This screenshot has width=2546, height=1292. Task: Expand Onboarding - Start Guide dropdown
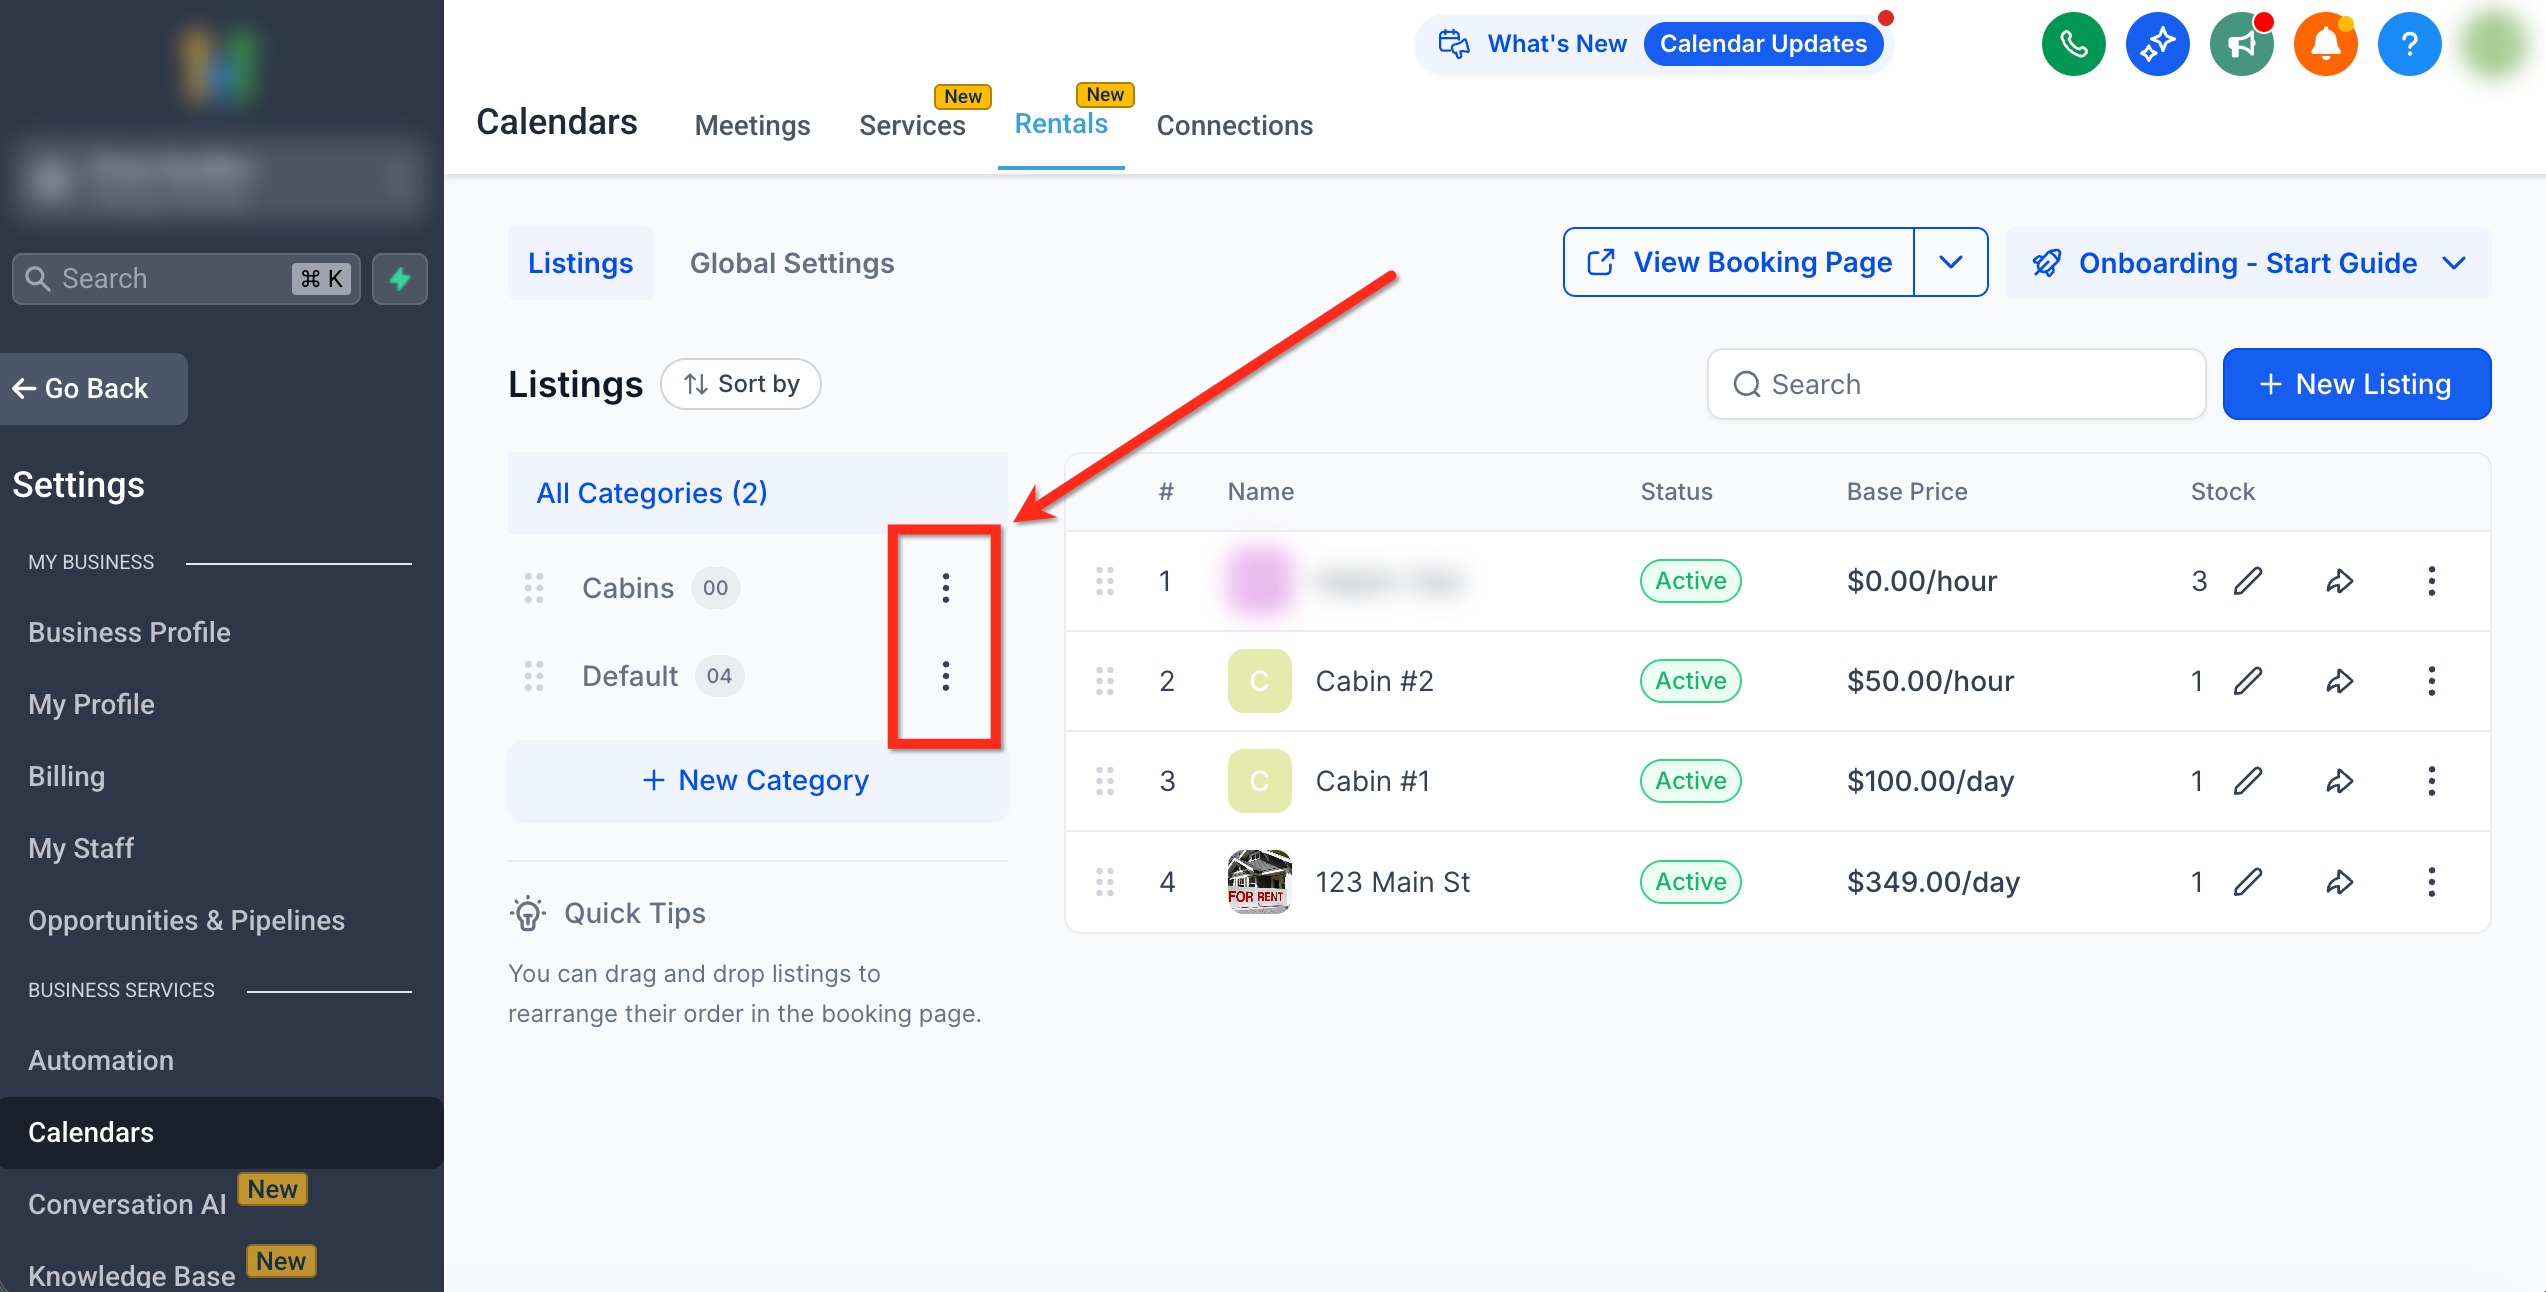click(2454, 263)
